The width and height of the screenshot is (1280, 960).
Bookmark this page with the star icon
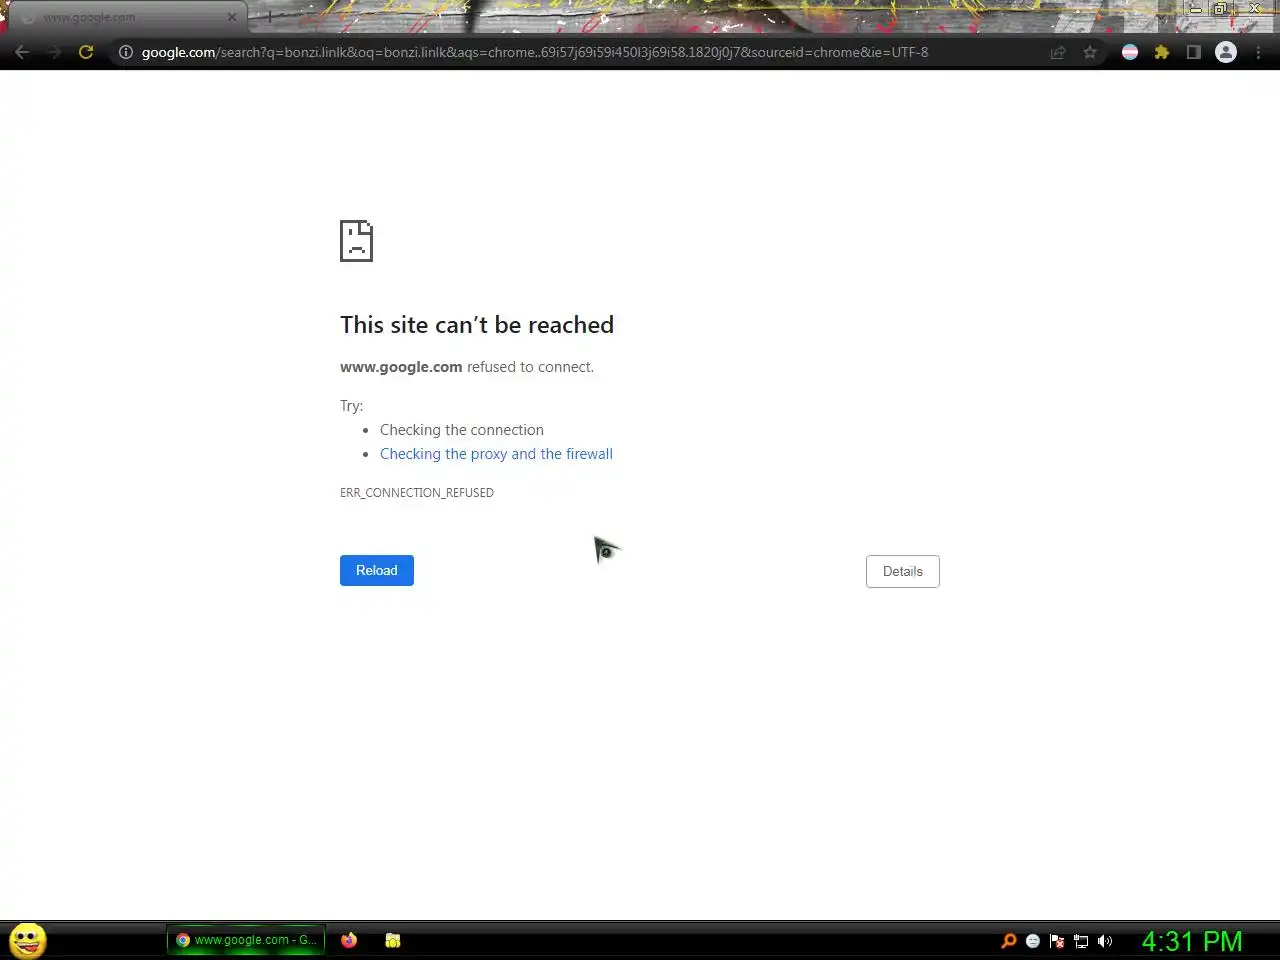(x=1090, y=52)
